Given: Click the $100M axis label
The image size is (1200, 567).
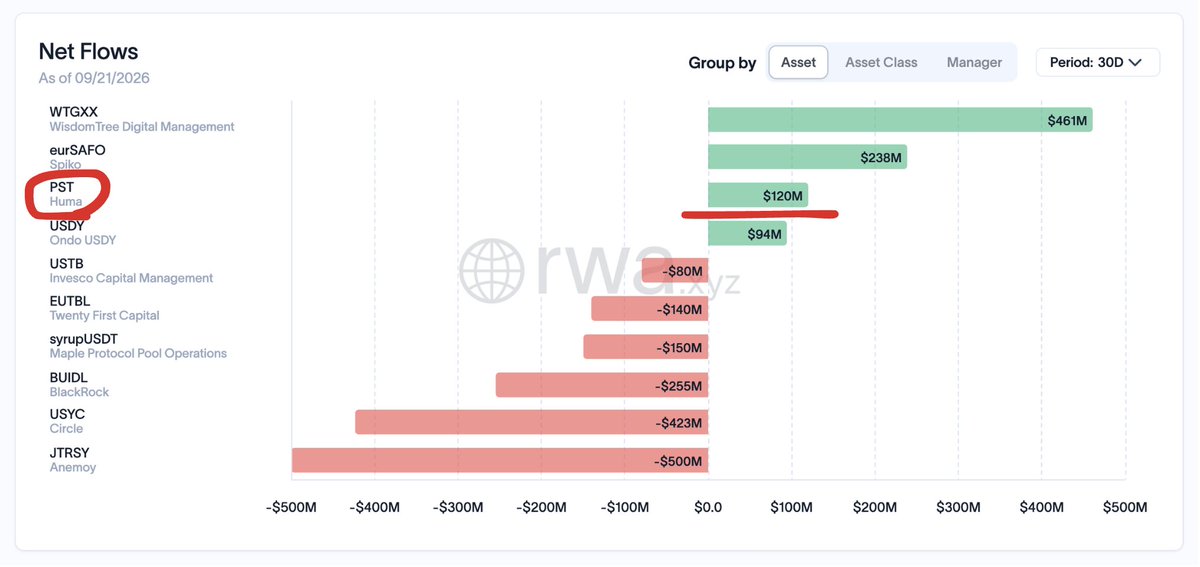Looking at the screenshot, I should (792, 507).
